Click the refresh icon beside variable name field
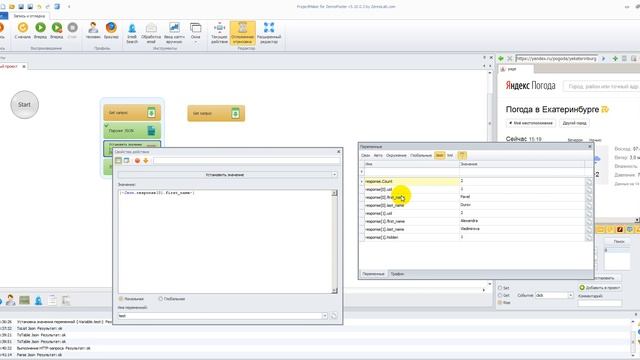This screenshot has height=360, width=640. (334, 316)
